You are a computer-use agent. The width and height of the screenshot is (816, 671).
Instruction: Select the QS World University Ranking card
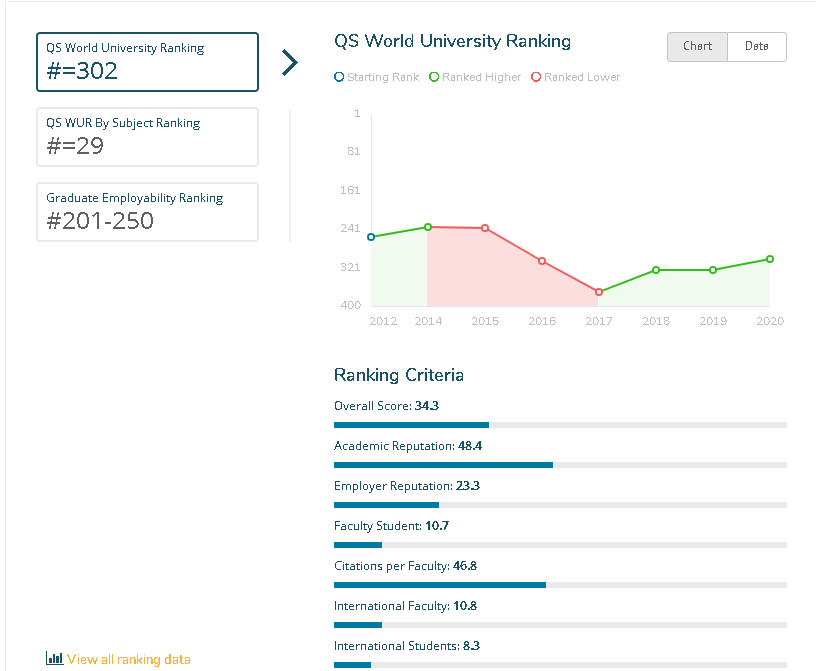147,62
